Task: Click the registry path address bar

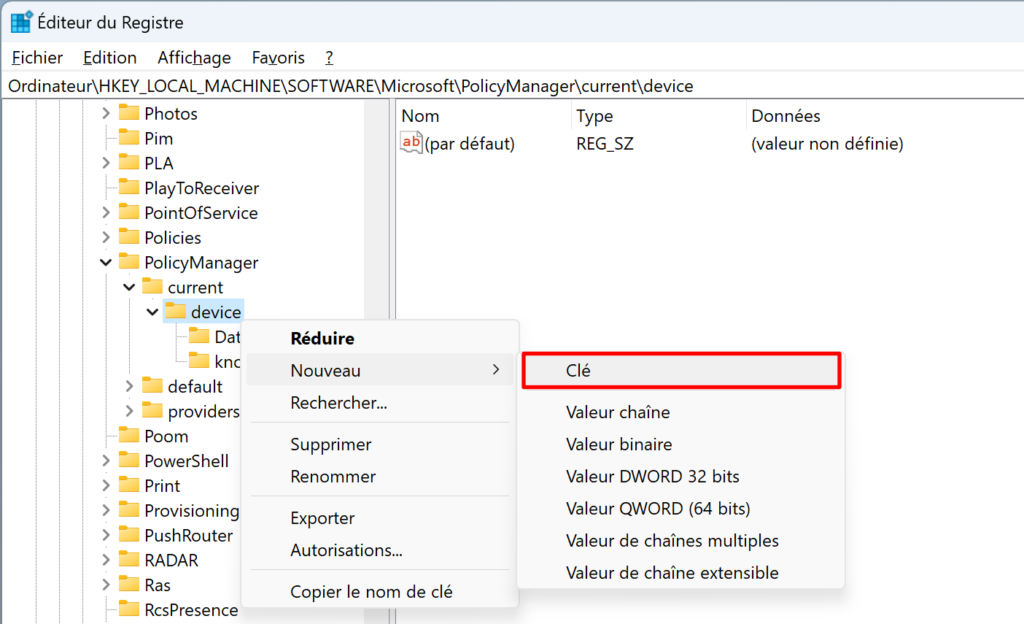Action: (x=512, y=86)
